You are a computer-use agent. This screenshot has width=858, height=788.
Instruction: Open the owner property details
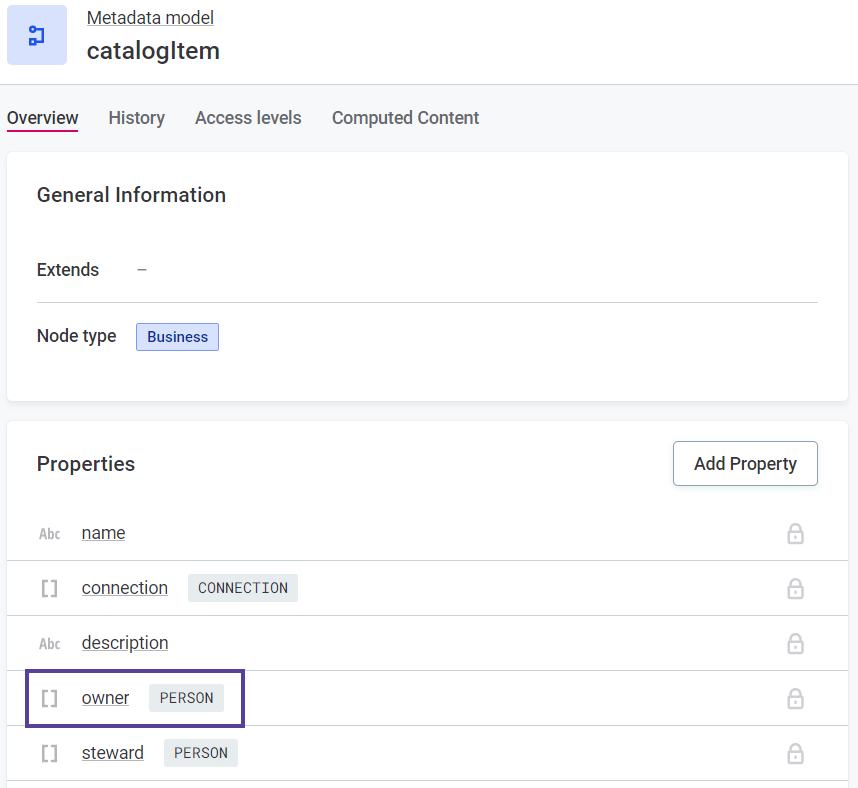105,698
